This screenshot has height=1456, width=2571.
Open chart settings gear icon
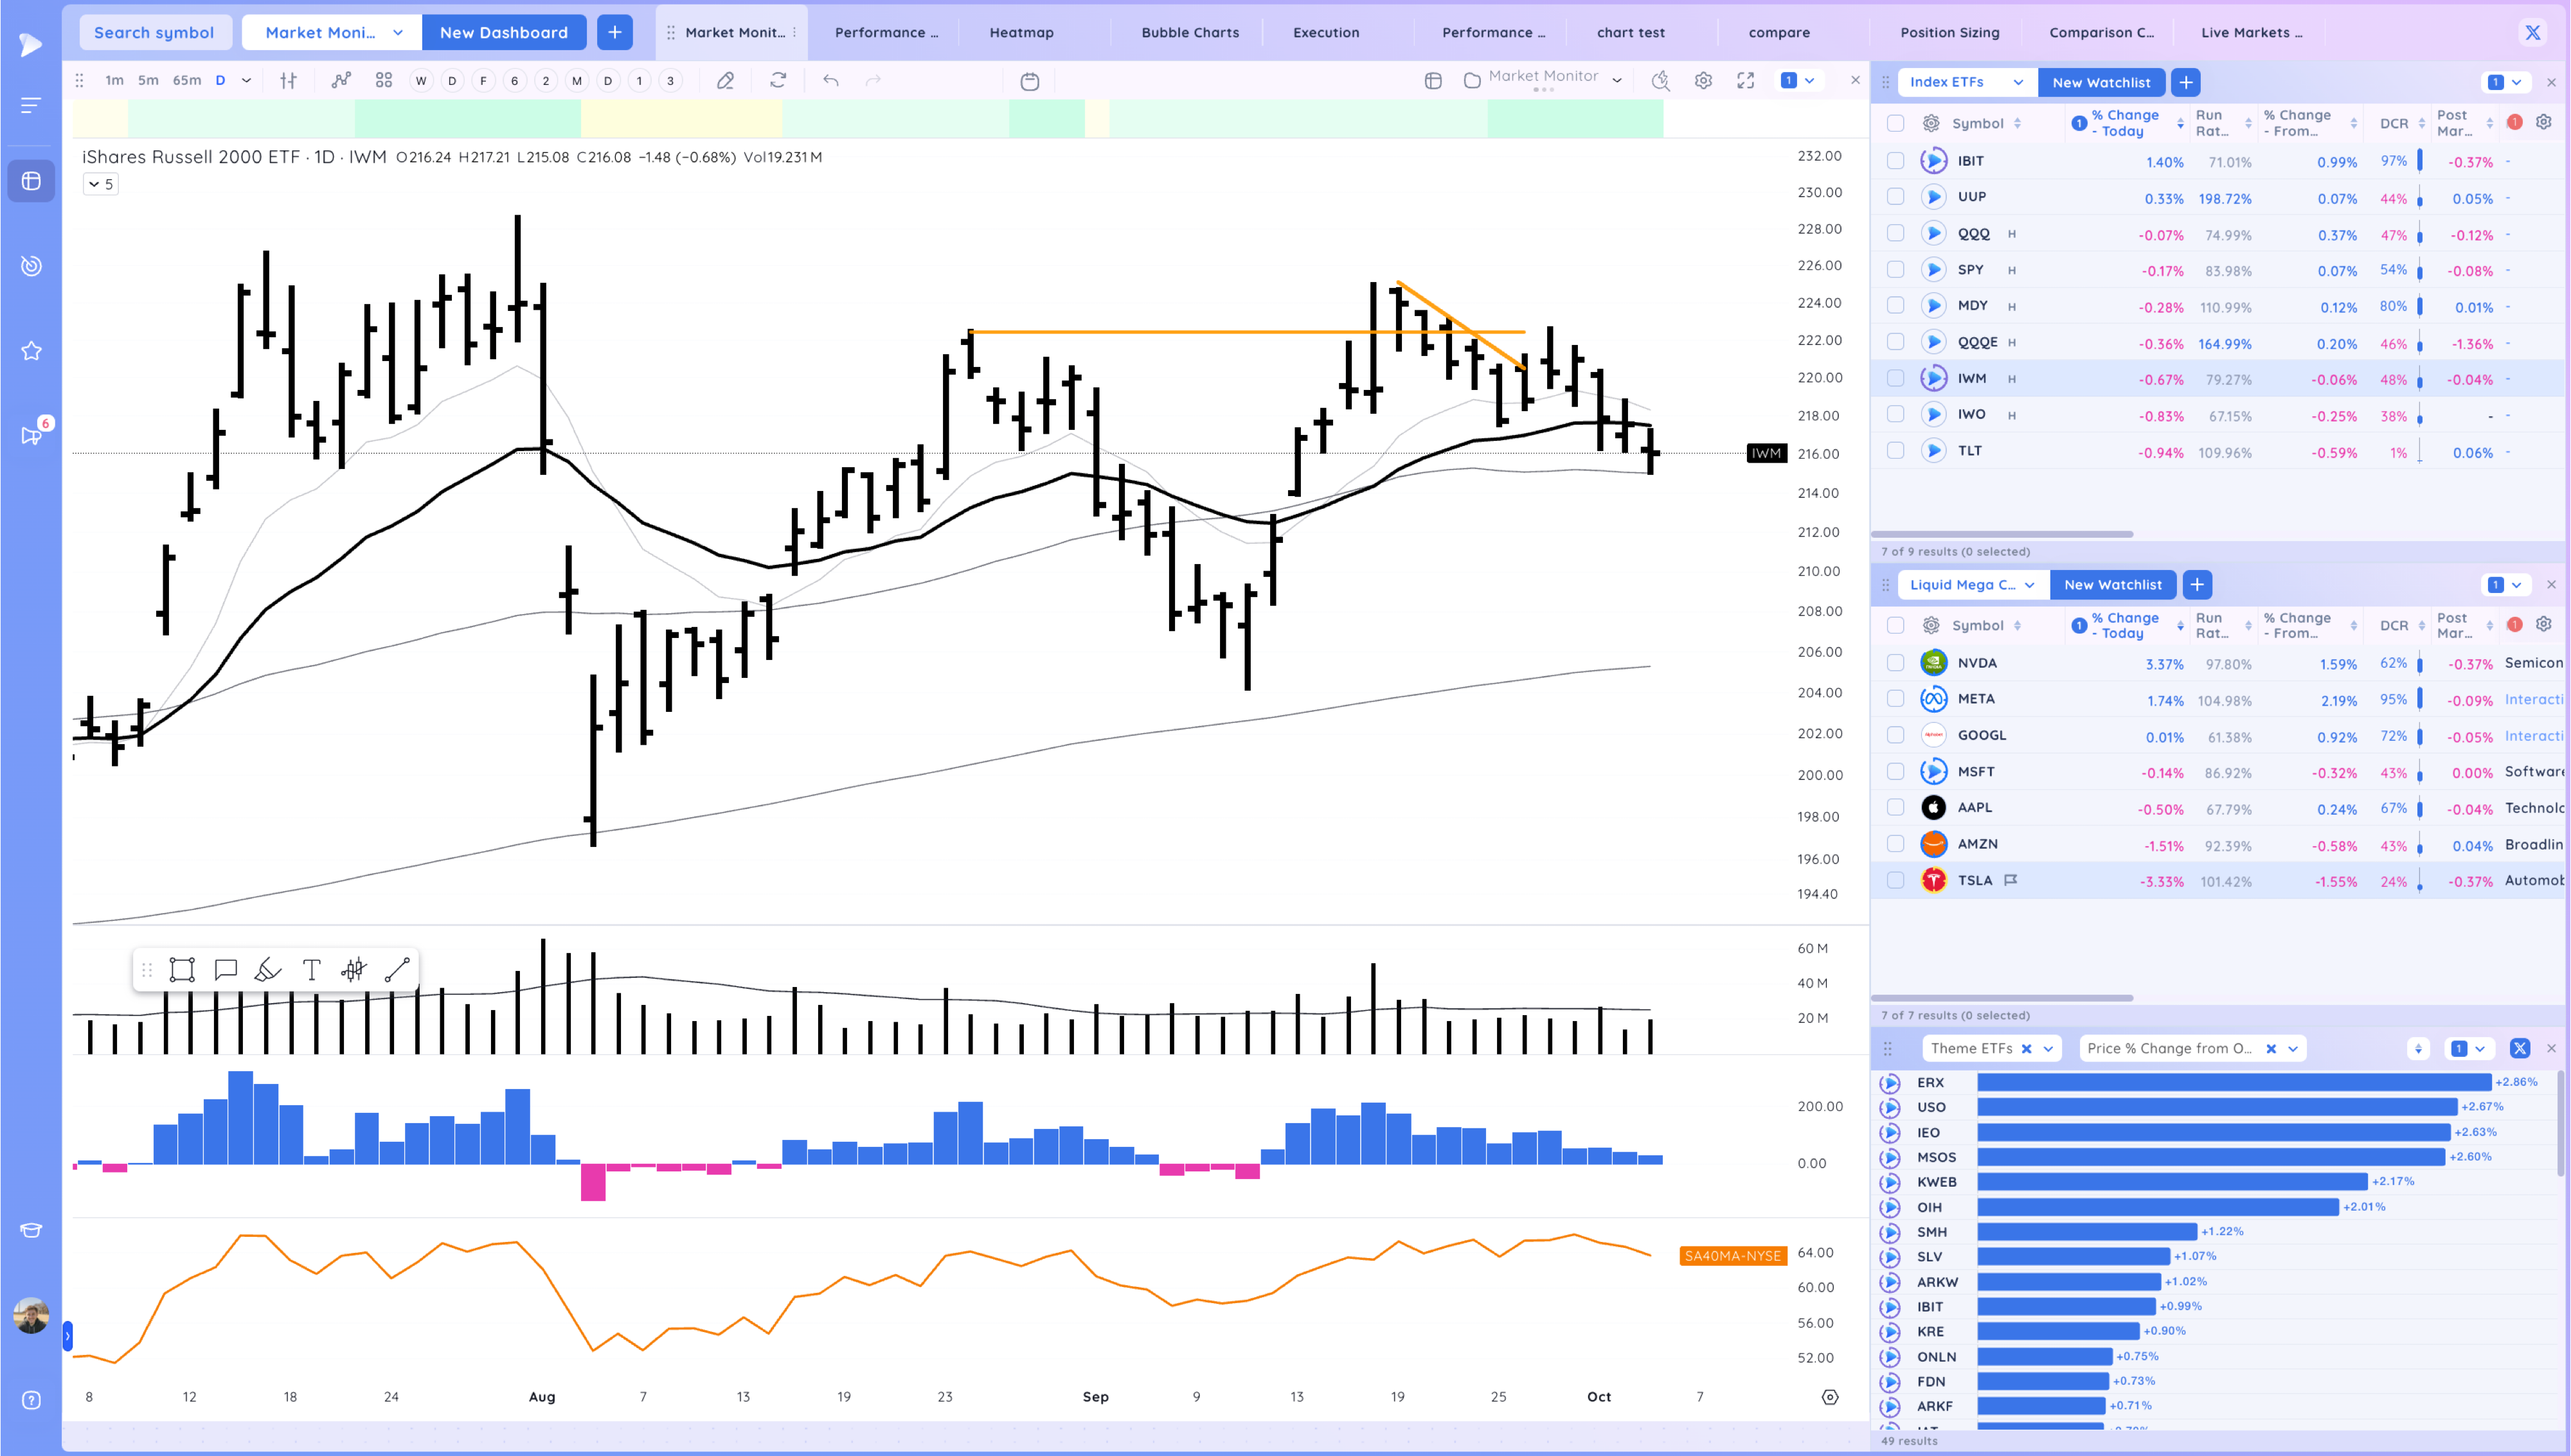point(1703,81)
